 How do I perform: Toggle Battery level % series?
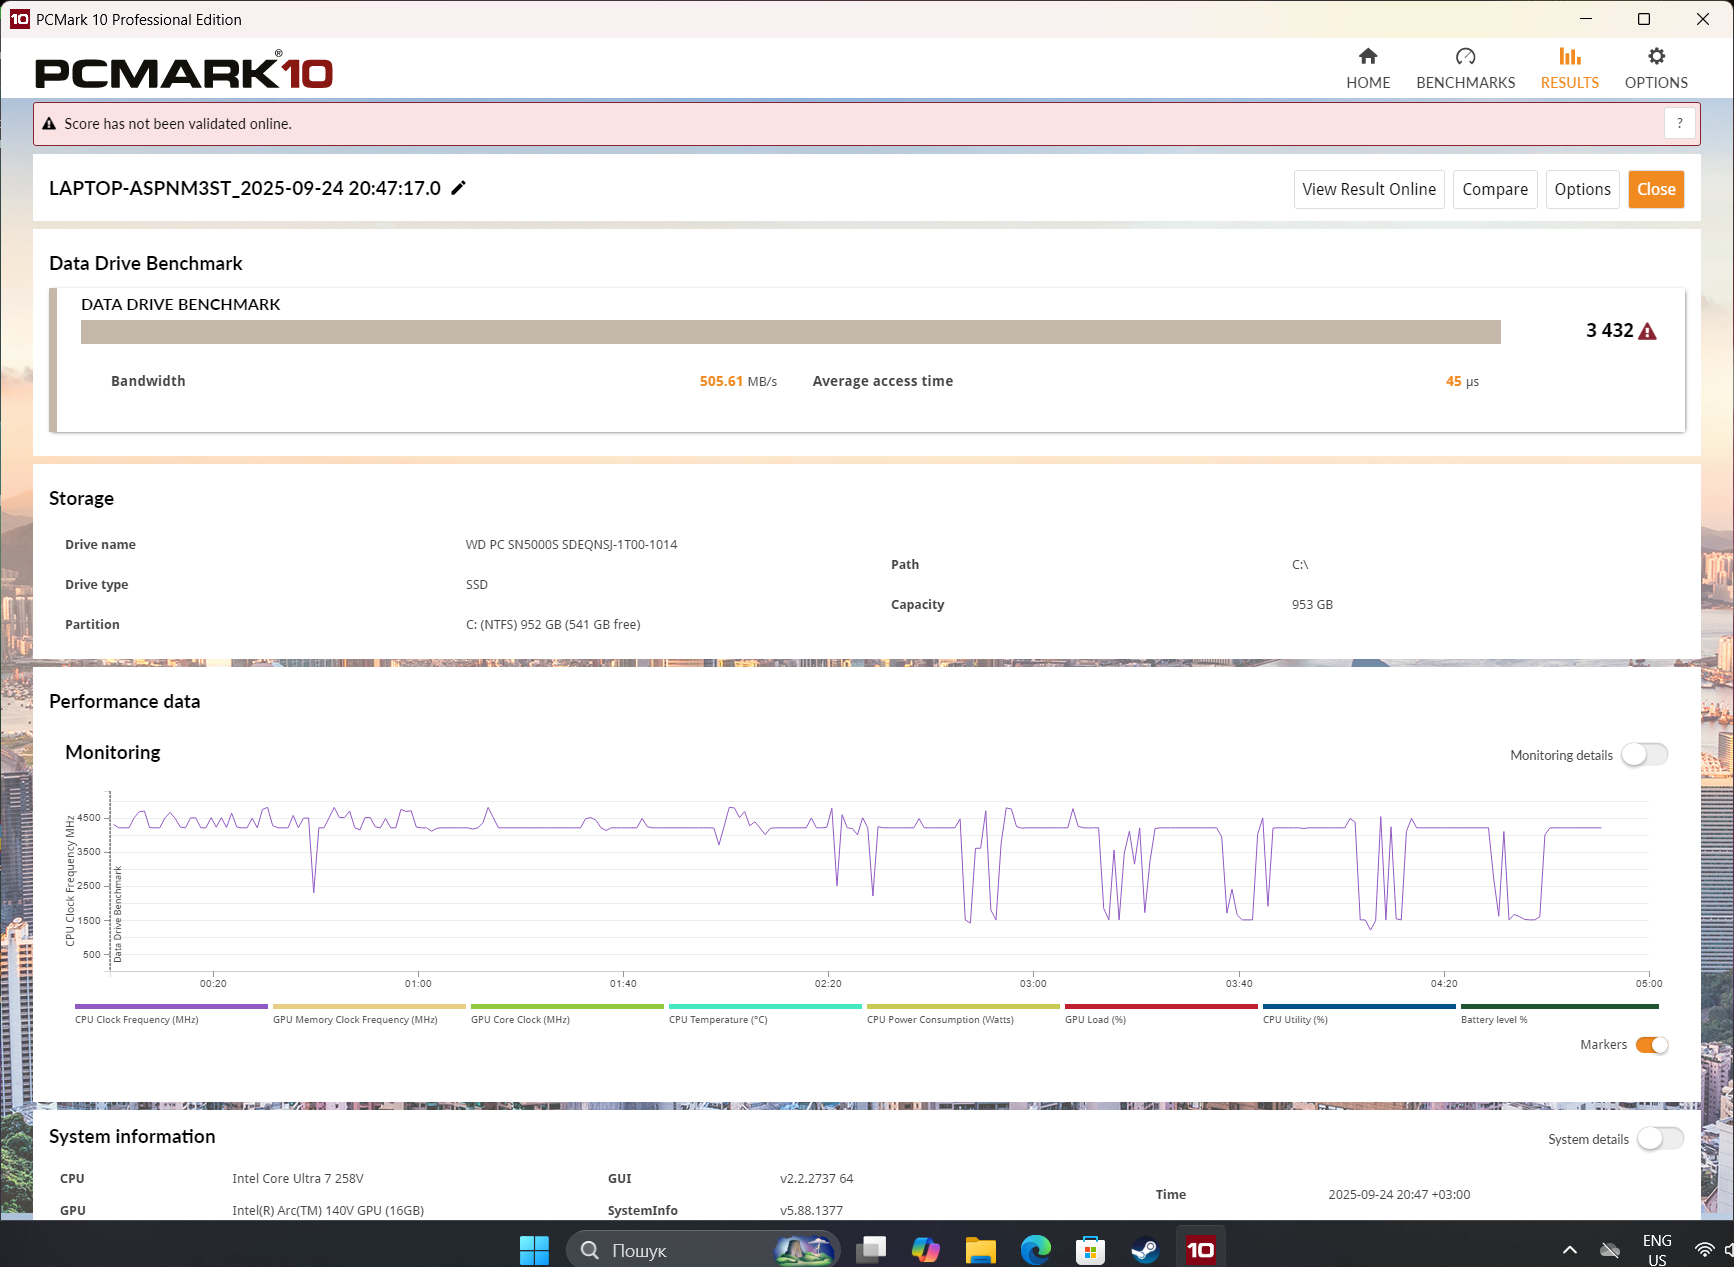point(1559,1013)
